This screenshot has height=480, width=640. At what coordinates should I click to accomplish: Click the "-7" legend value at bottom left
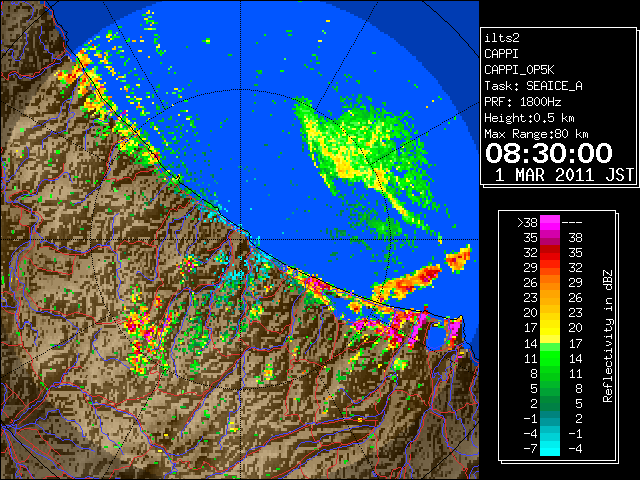click(x=530, y=449)
